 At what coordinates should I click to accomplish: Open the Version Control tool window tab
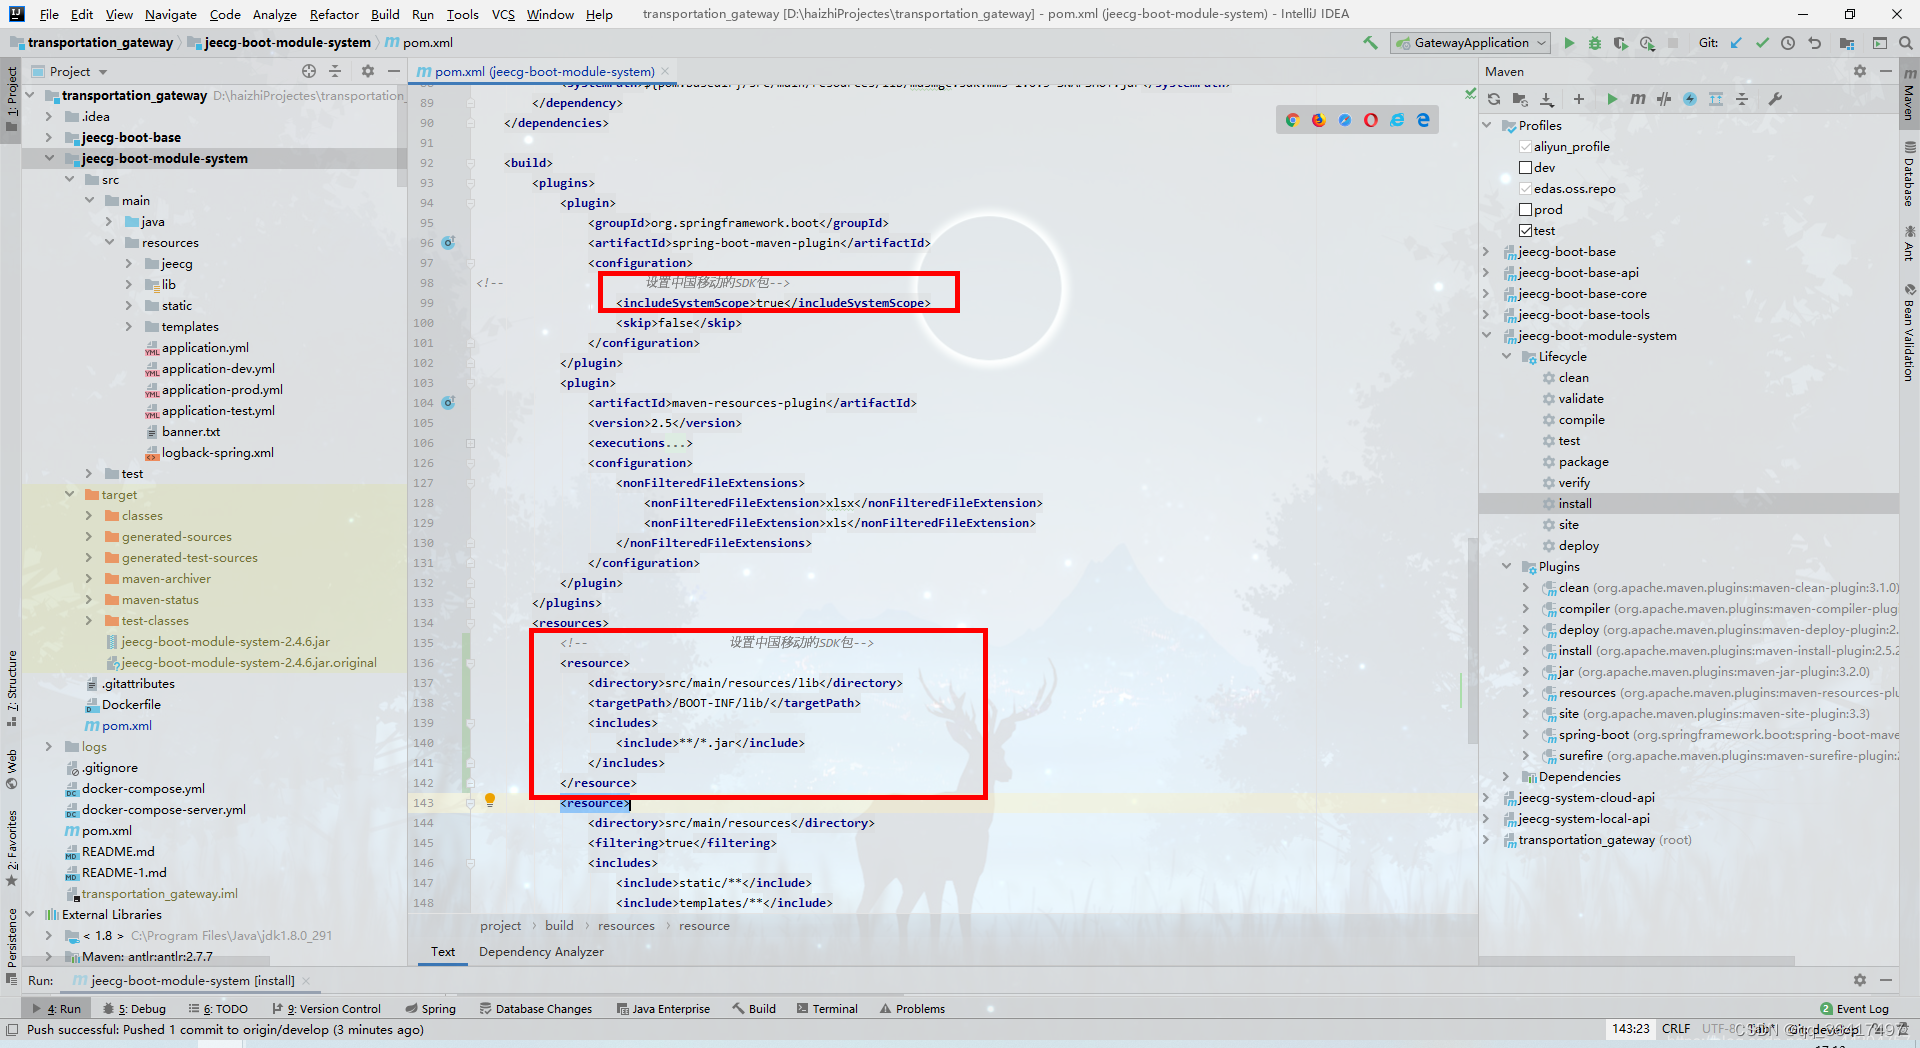point(327,1008)
